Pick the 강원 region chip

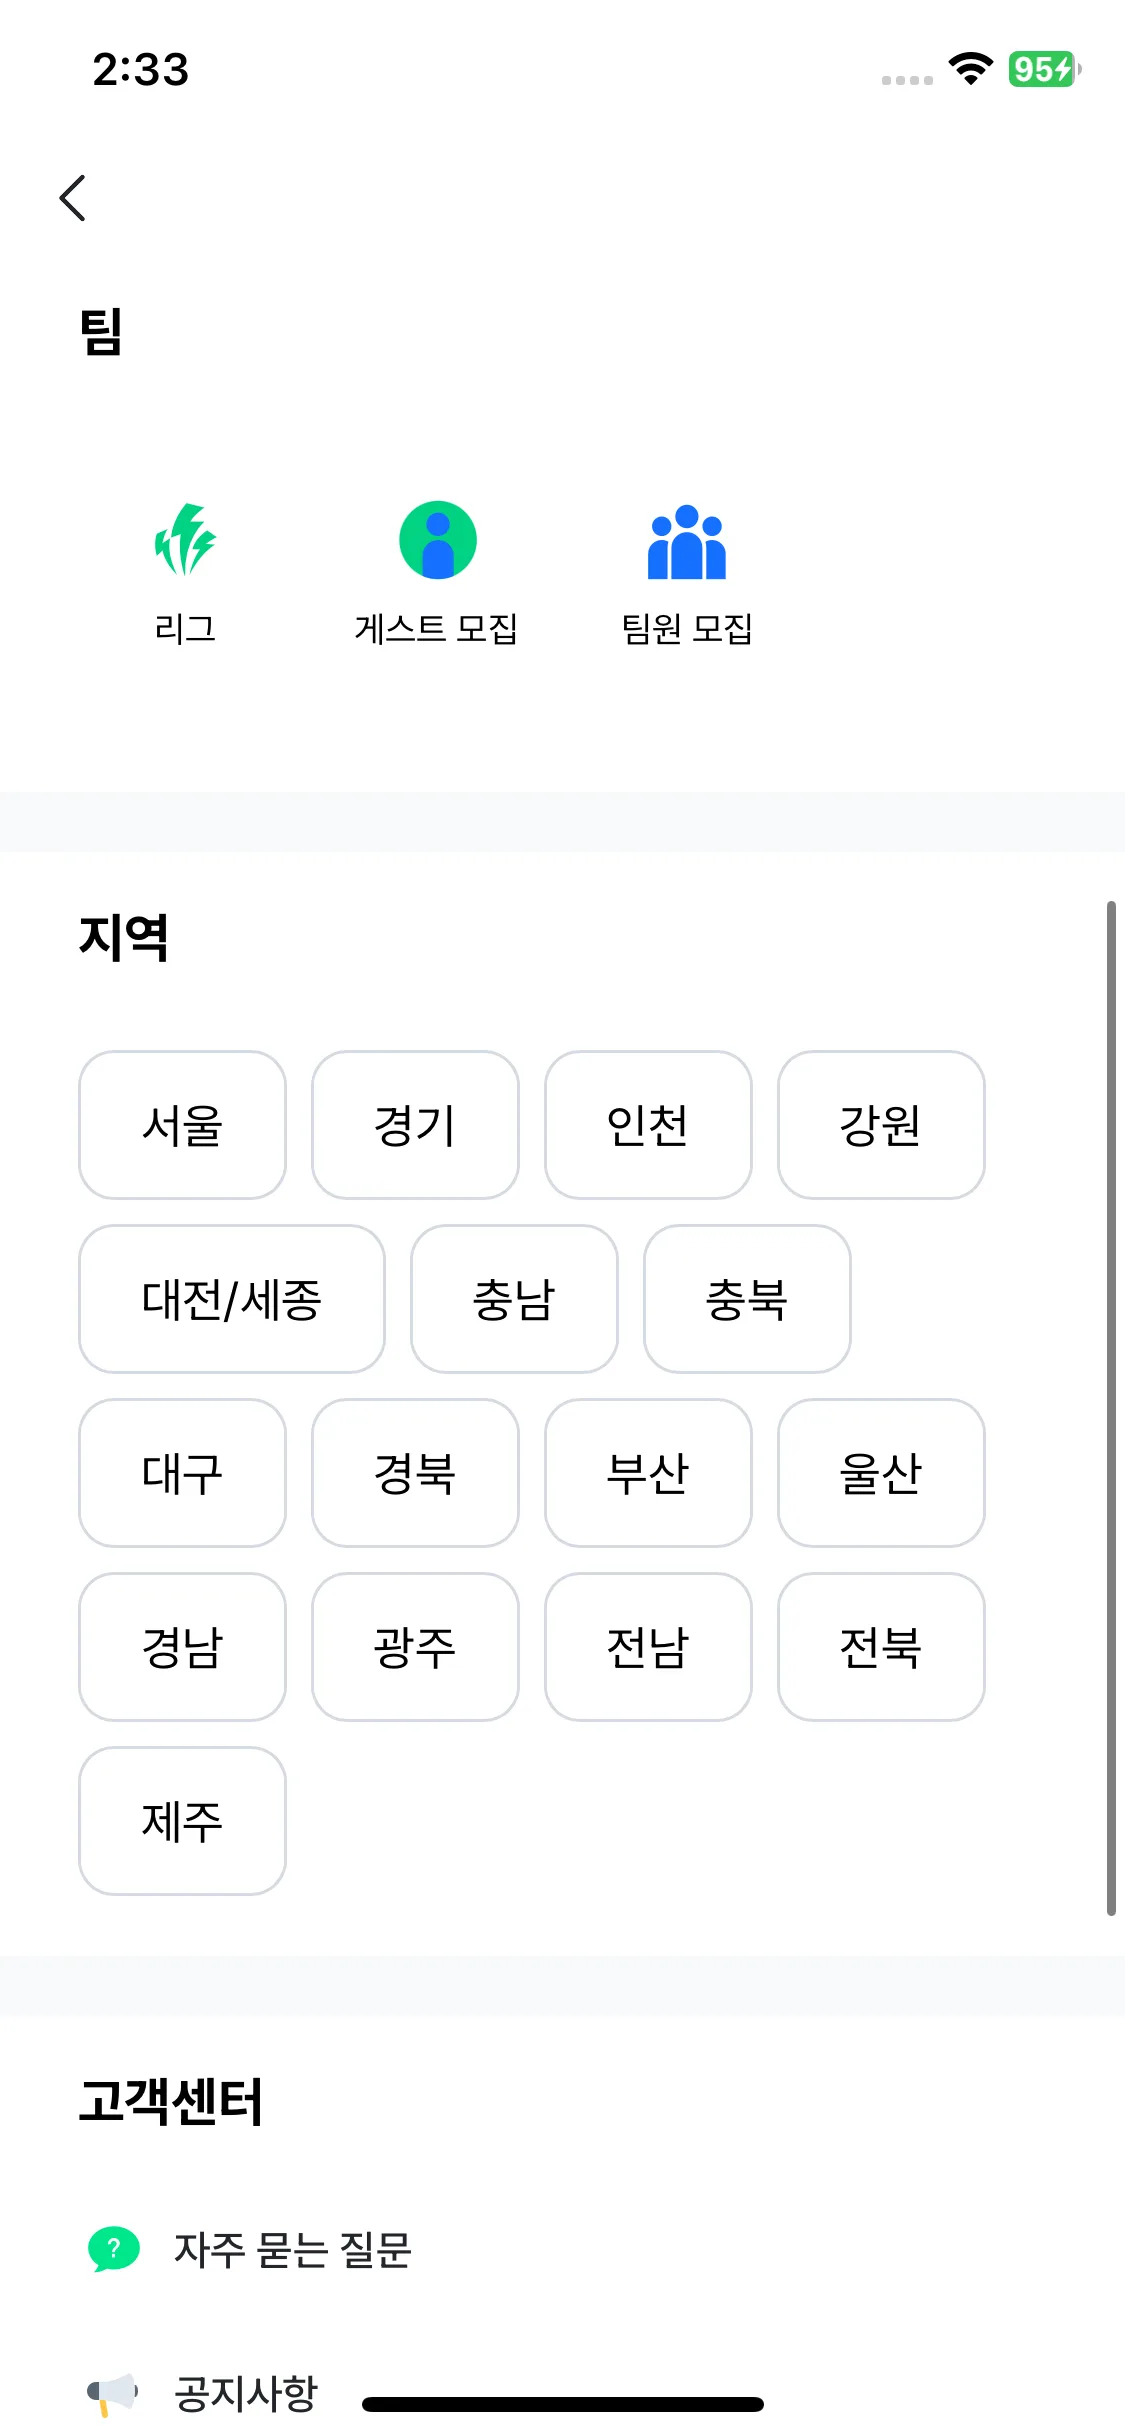tap(881, 1125)
